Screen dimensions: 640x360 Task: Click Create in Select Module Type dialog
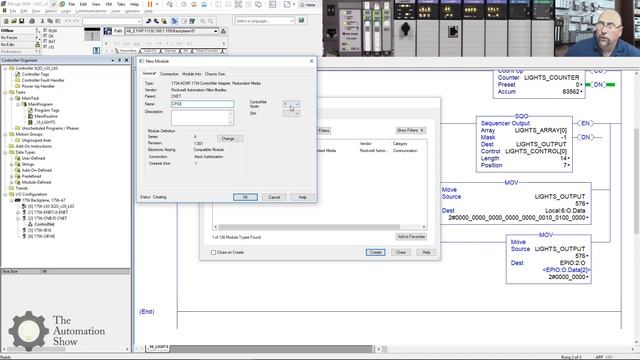coord(376,252)
